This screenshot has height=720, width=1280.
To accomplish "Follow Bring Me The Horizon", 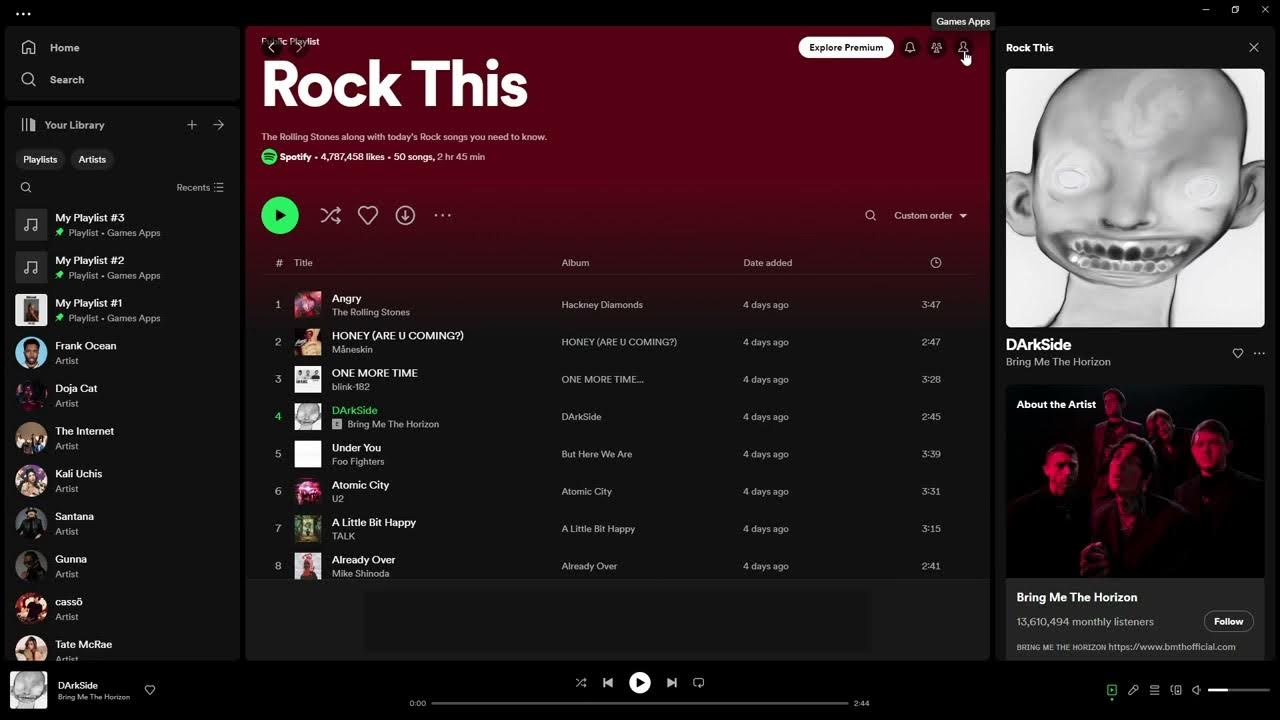I will (x=1229, y=621).
